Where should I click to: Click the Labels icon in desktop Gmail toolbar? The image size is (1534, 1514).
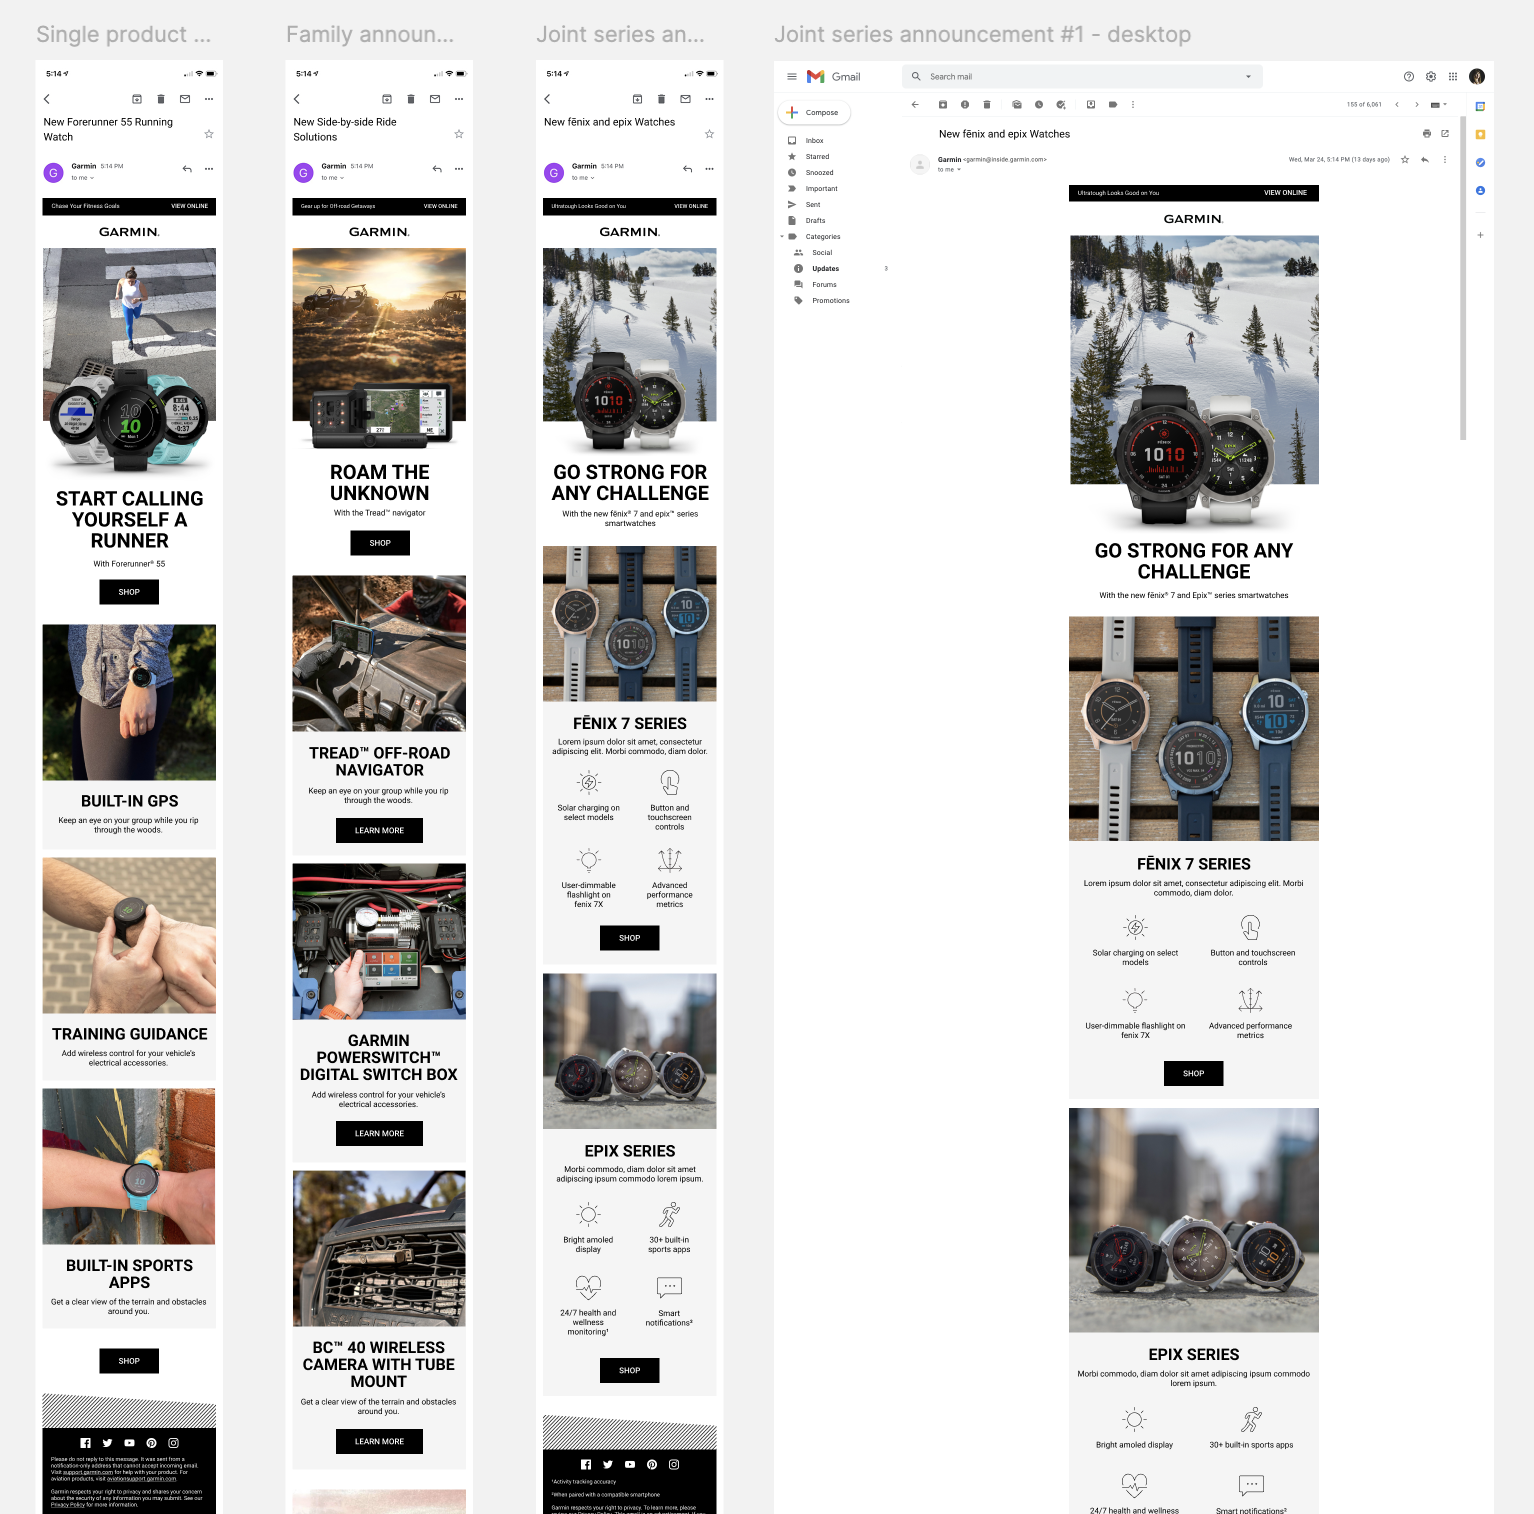click(x=1113, y=104)
